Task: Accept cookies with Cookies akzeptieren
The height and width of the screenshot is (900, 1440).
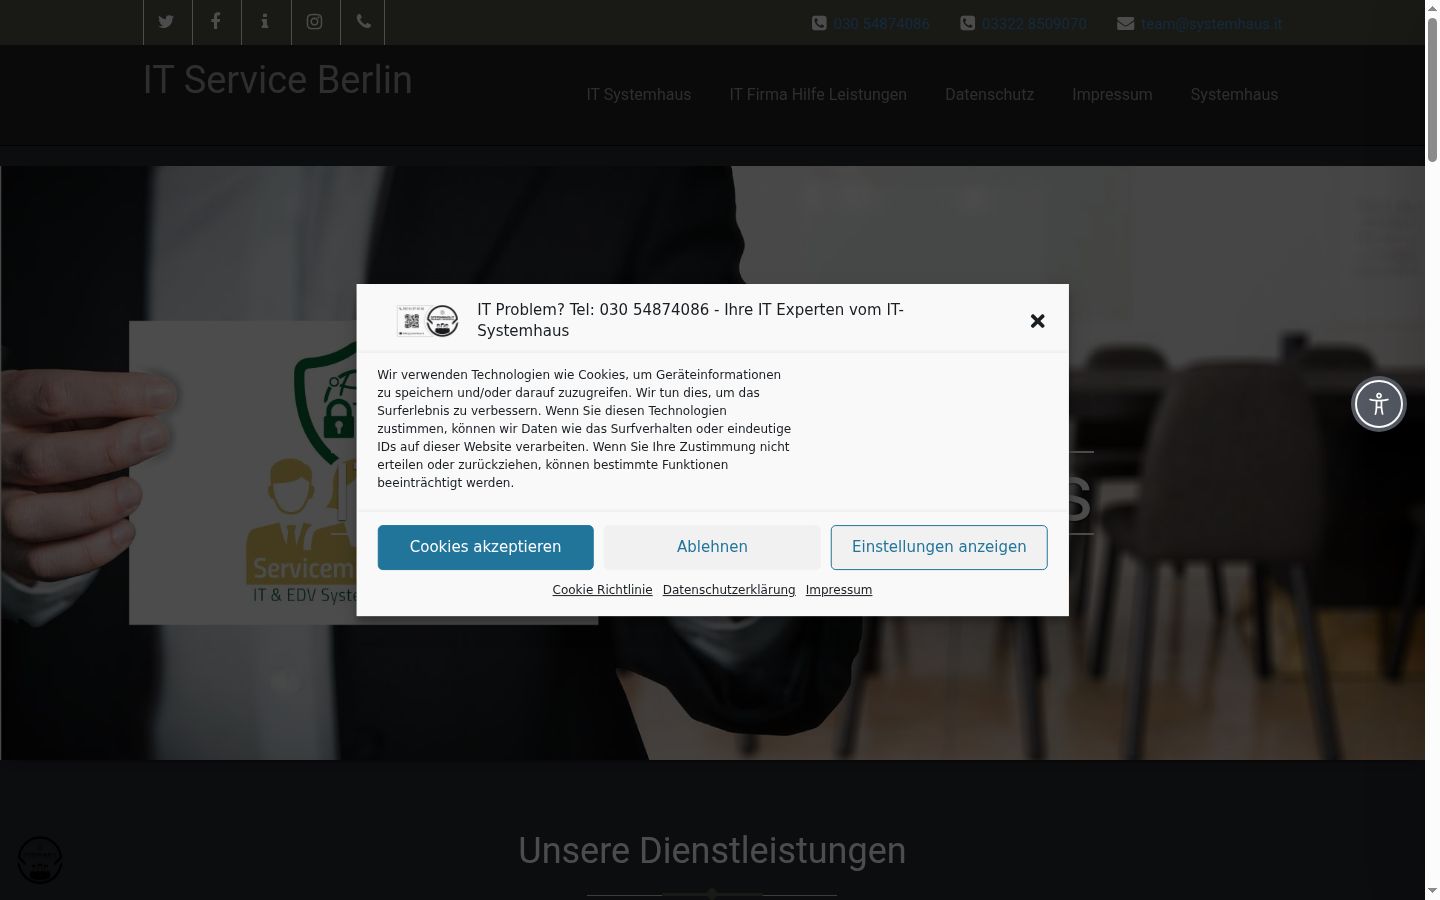Action: [485, 547]
